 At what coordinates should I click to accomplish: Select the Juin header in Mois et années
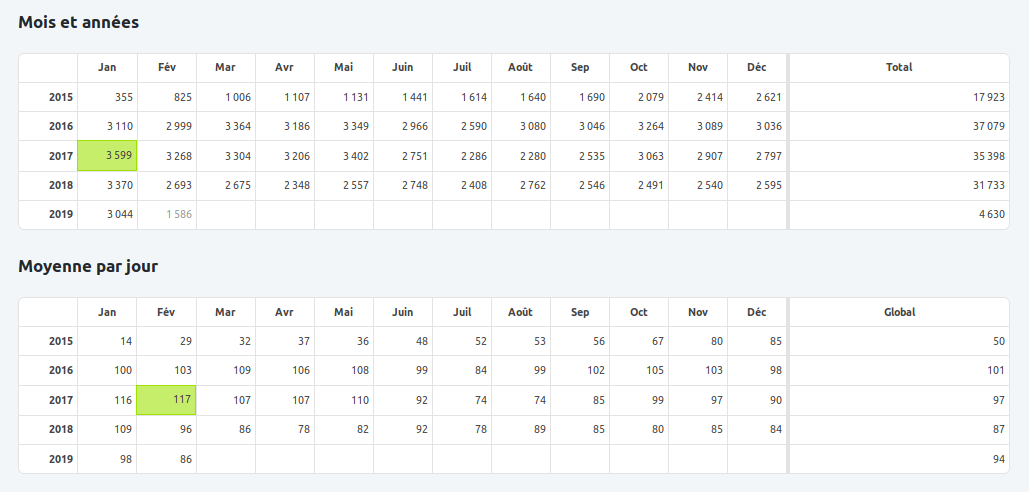coord(402,67)
